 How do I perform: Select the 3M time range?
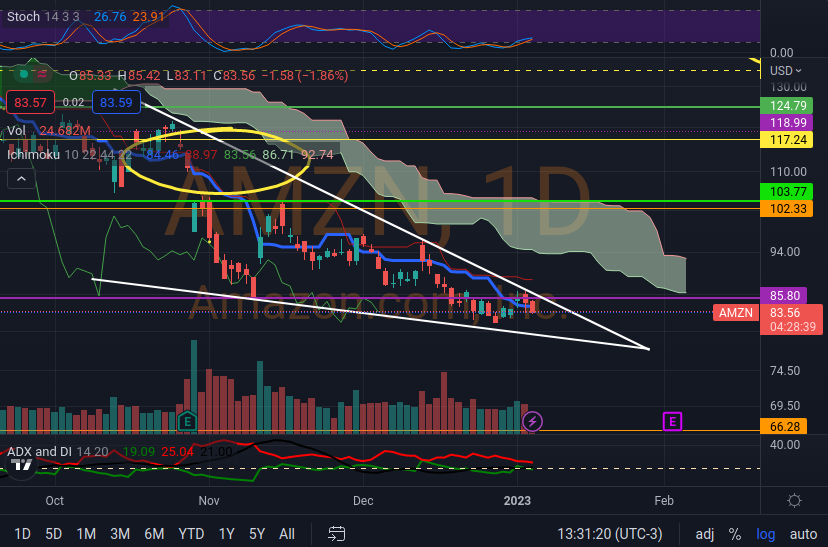click(120, 534)
